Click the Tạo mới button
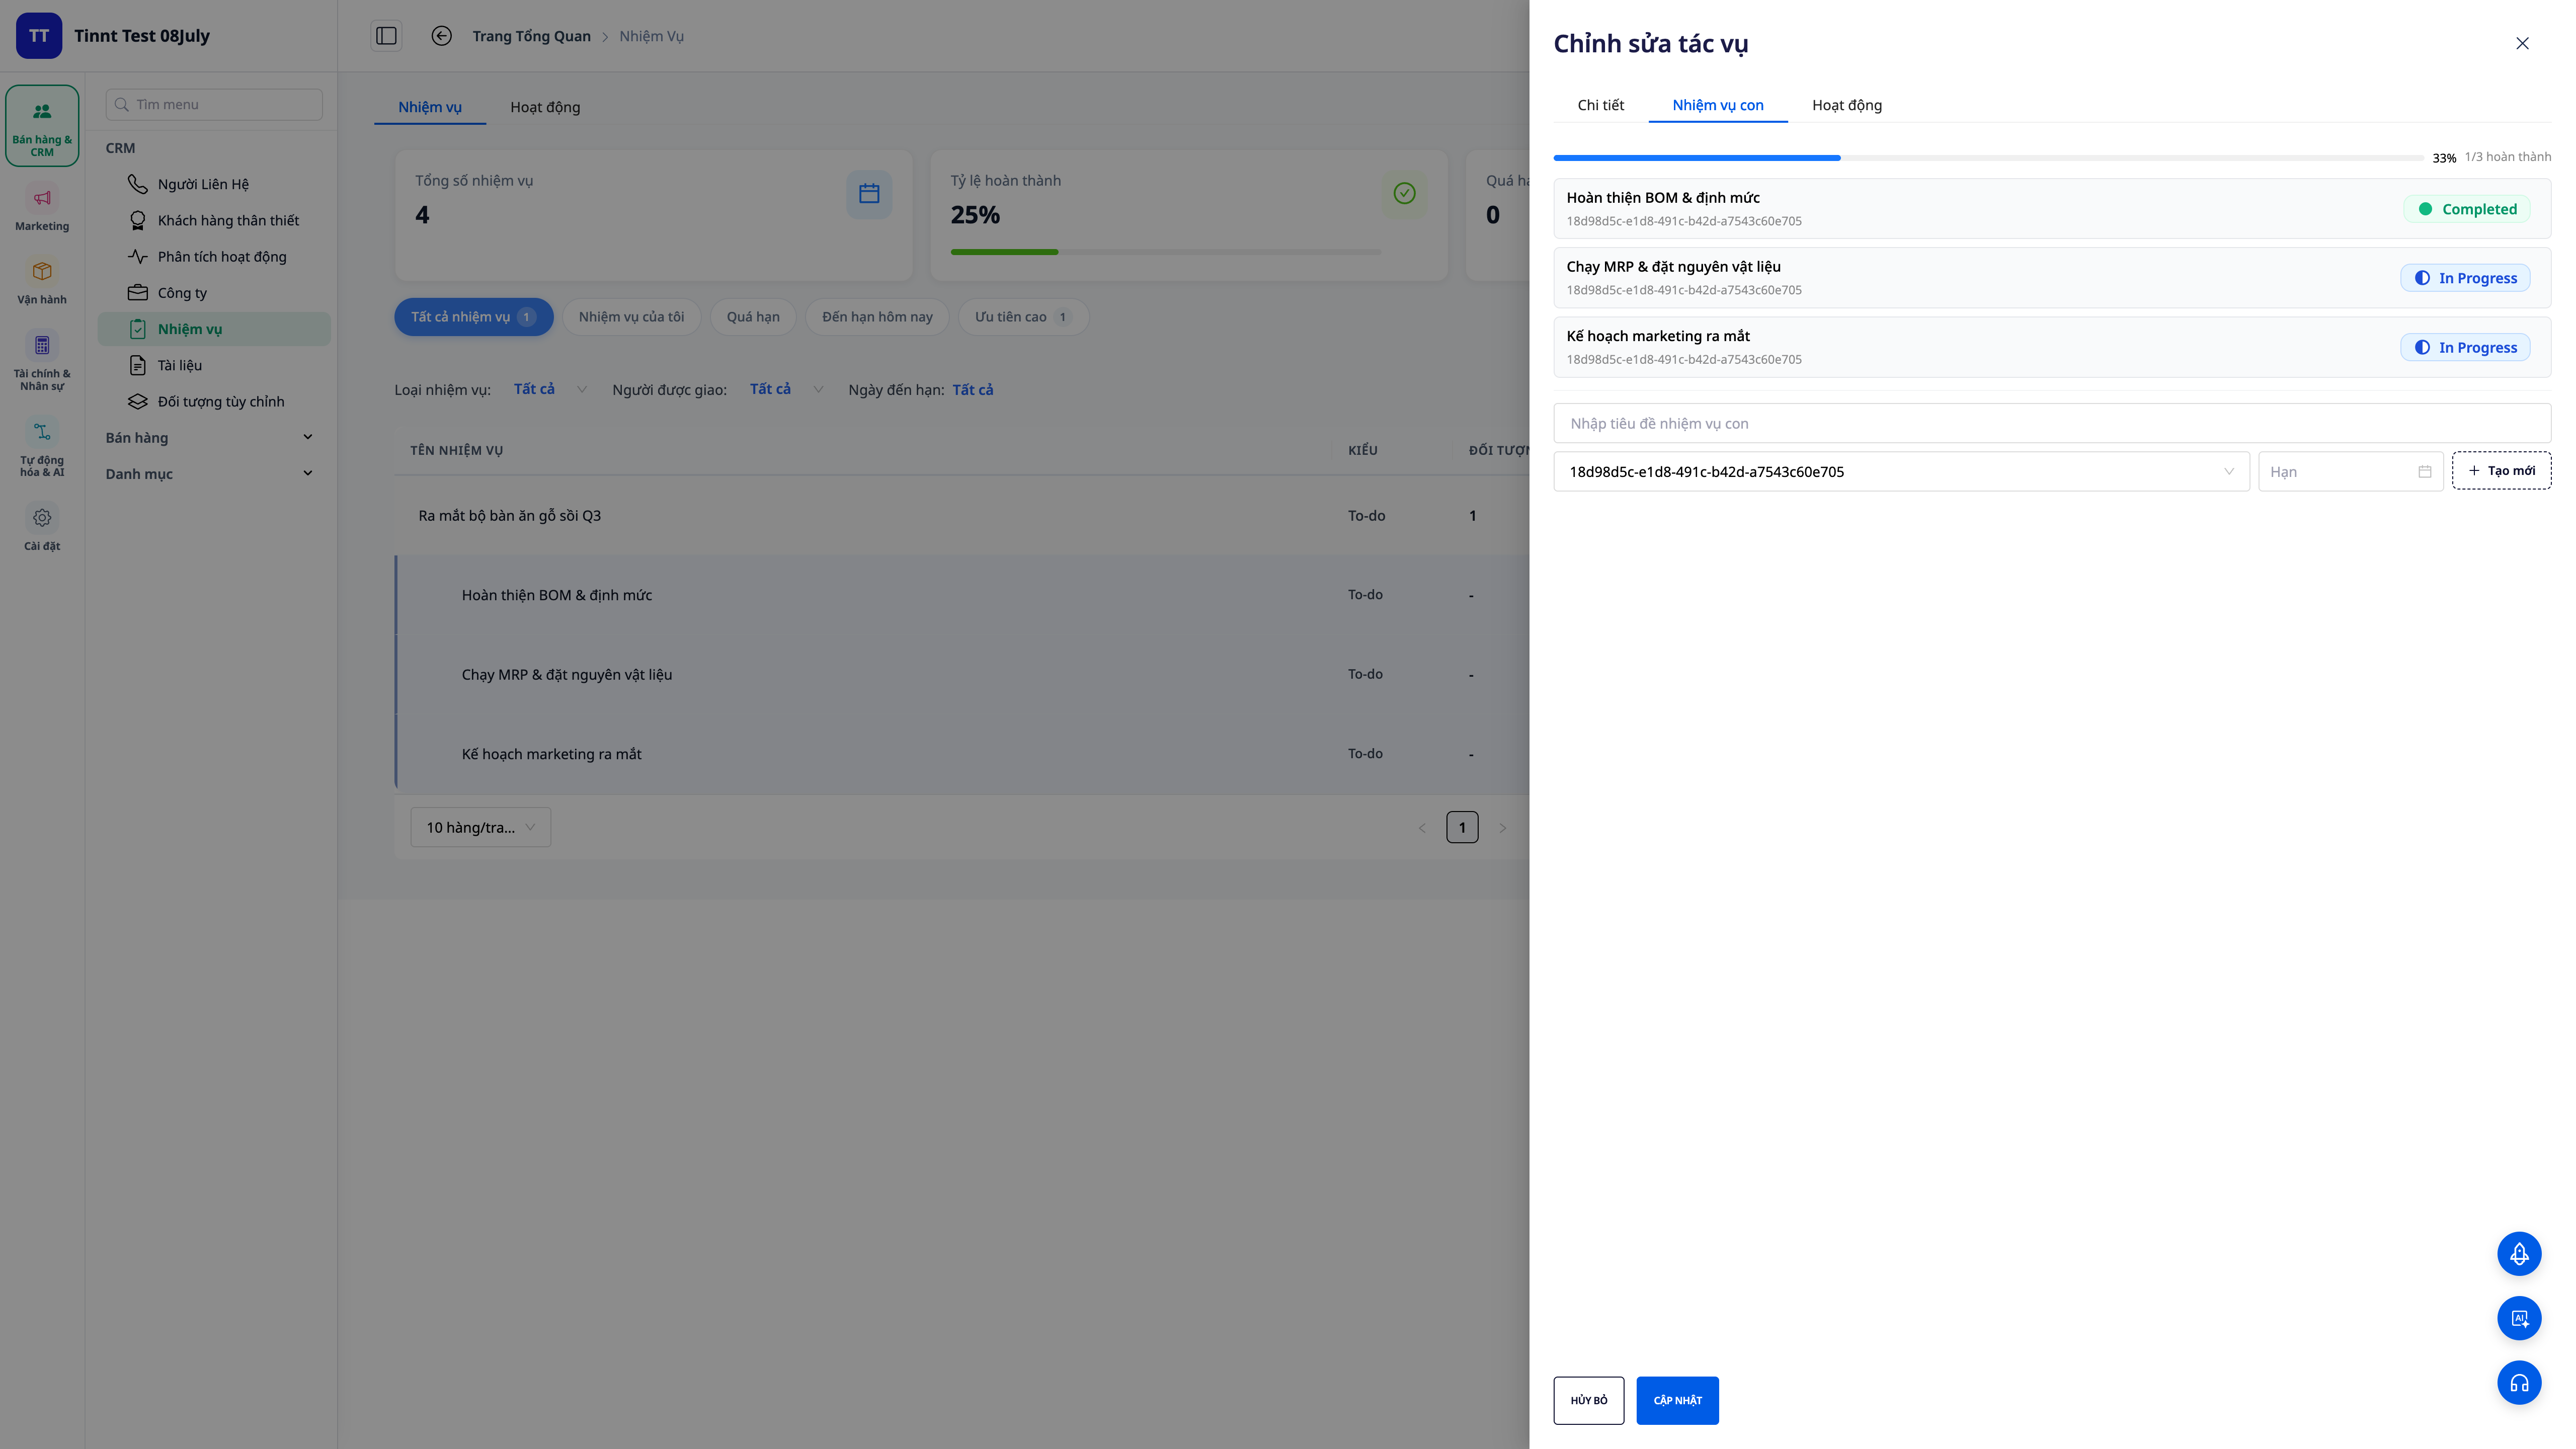 (2501, 470)
